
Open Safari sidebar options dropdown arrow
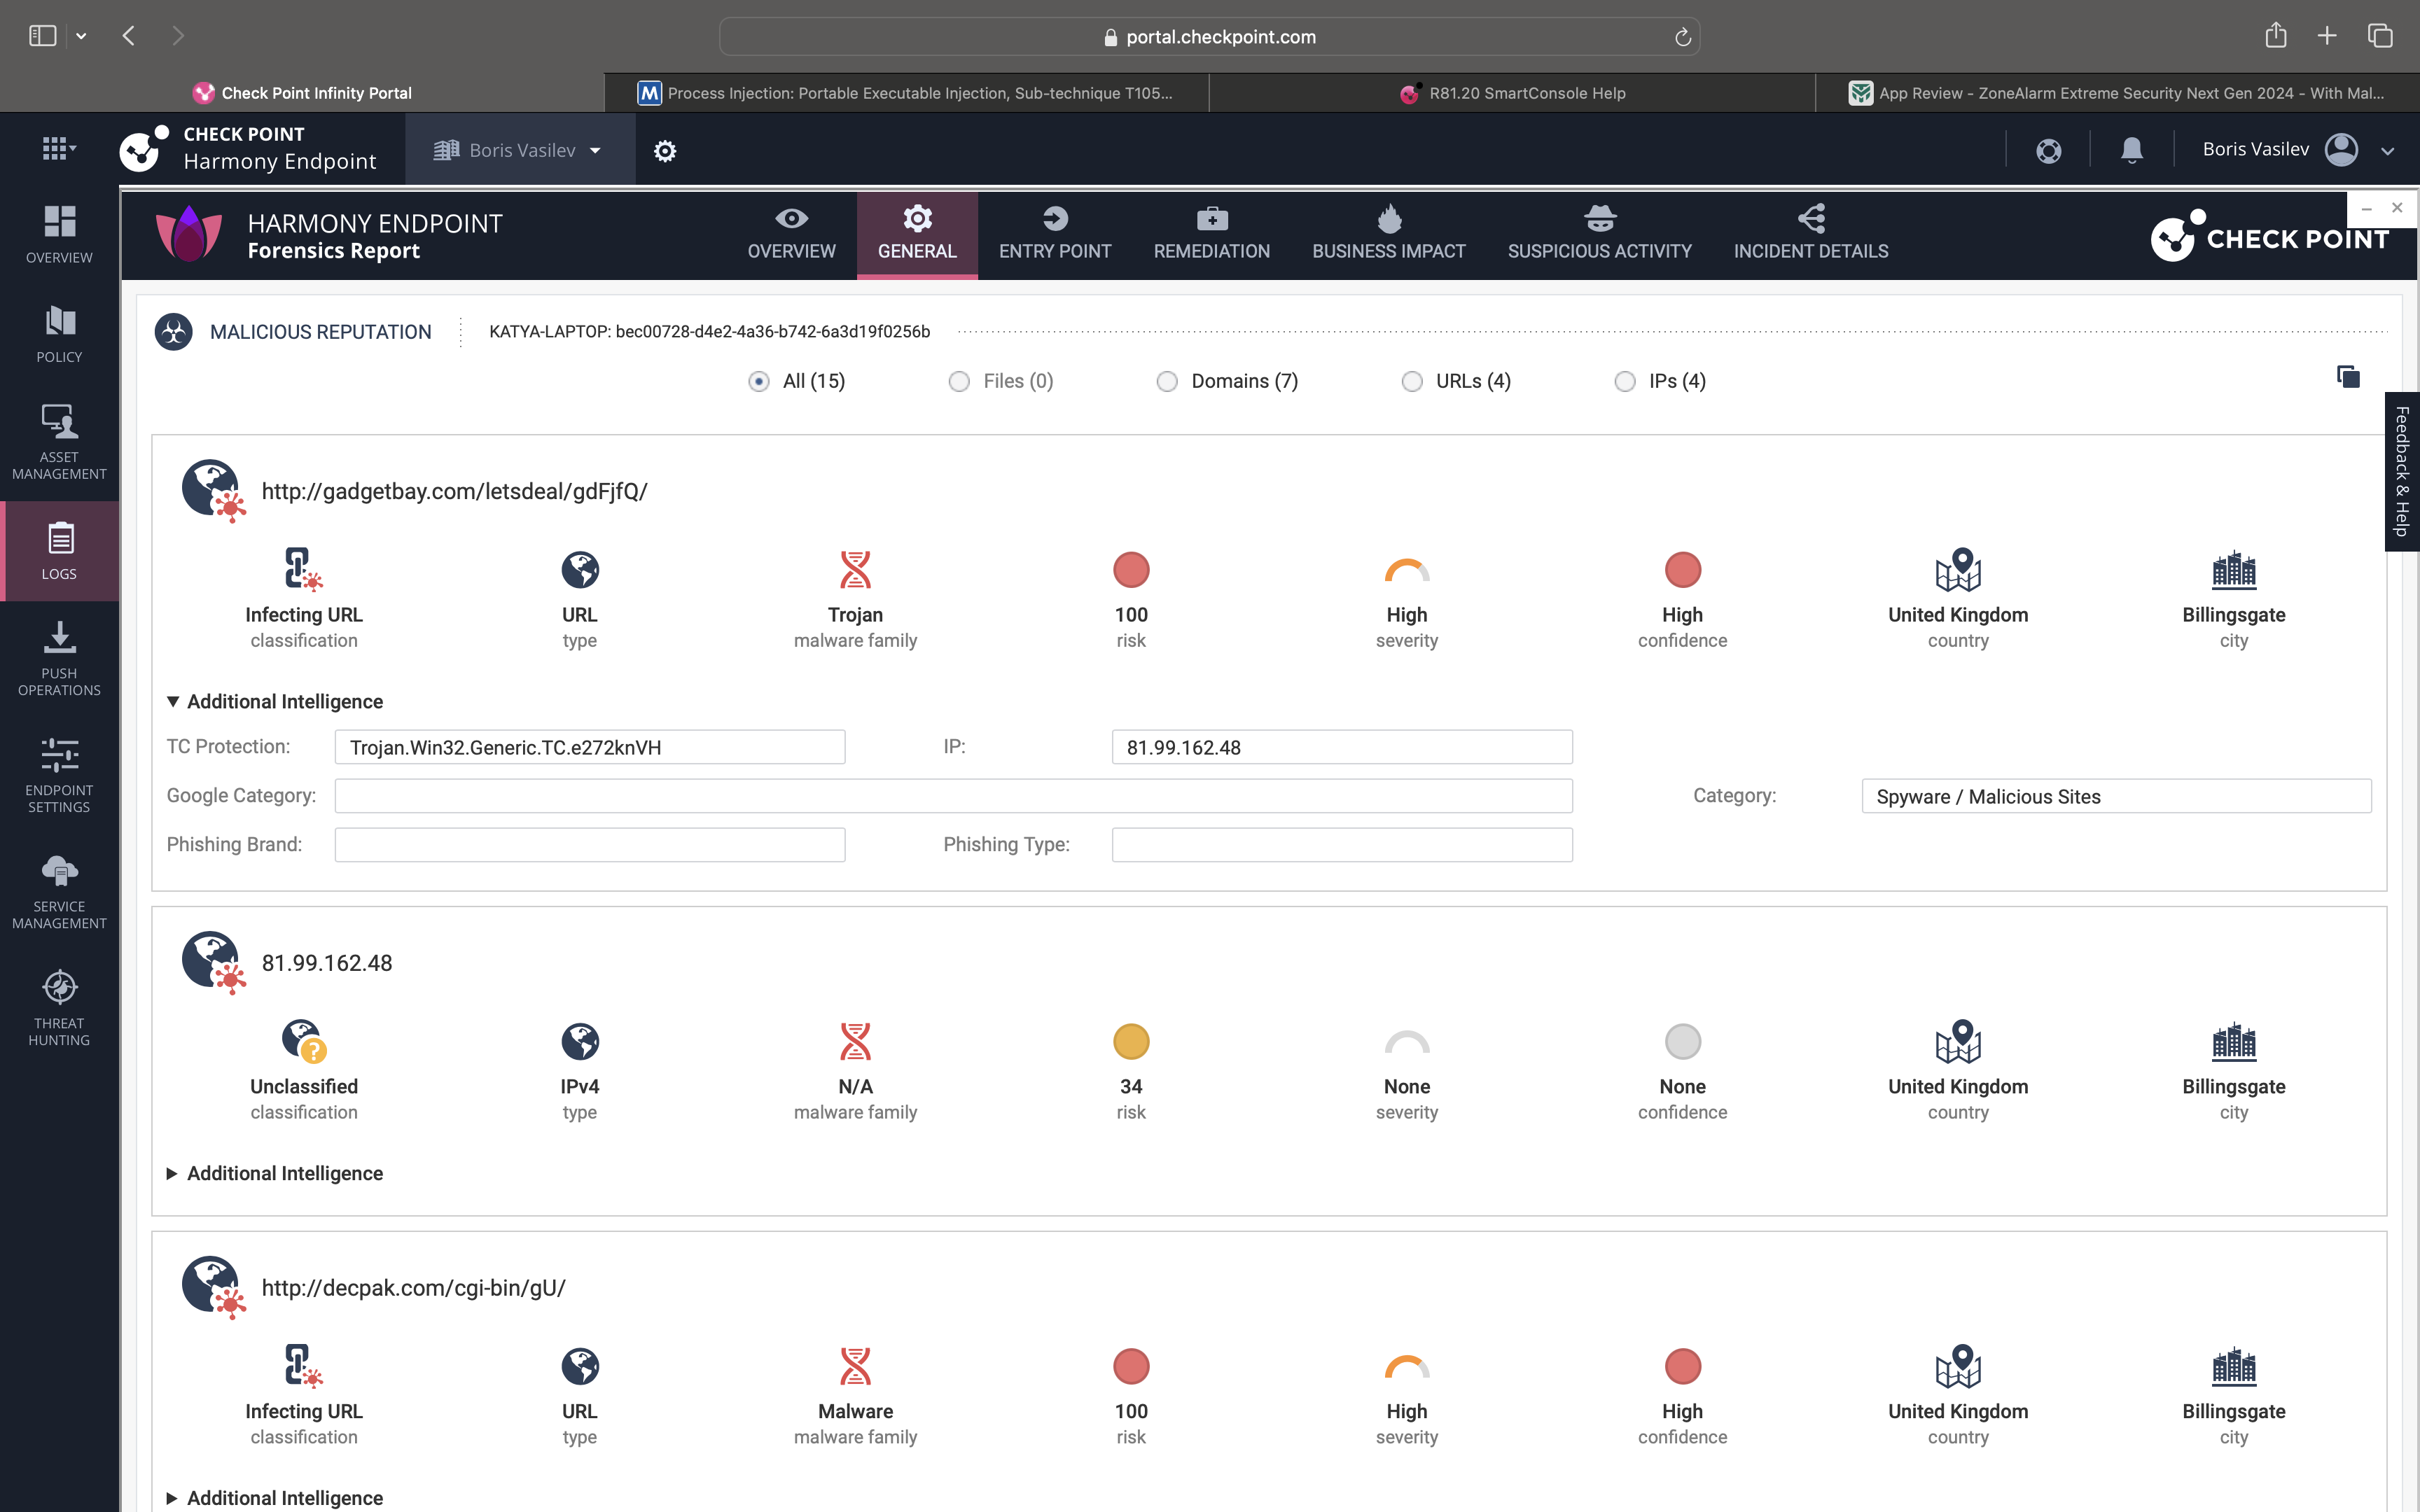point(81,36)
